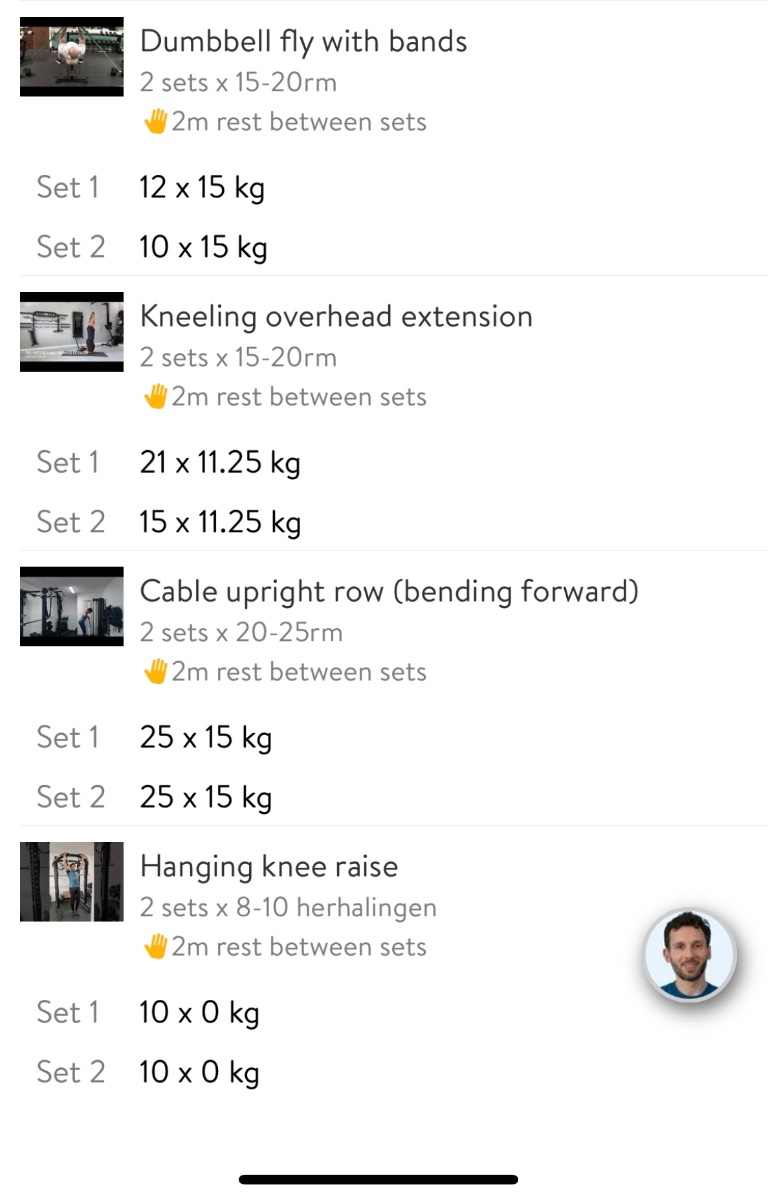This screenshot has width=768, height=1200.
Task: Tap the hand icon under Dumbbell fly
Action: point(155,123)
